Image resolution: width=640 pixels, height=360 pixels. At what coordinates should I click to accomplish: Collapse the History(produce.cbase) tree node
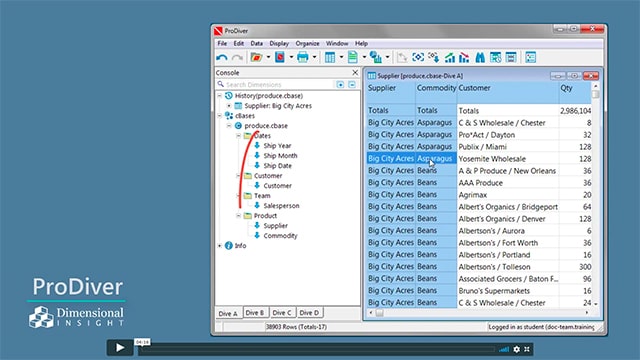coord(220,96)
